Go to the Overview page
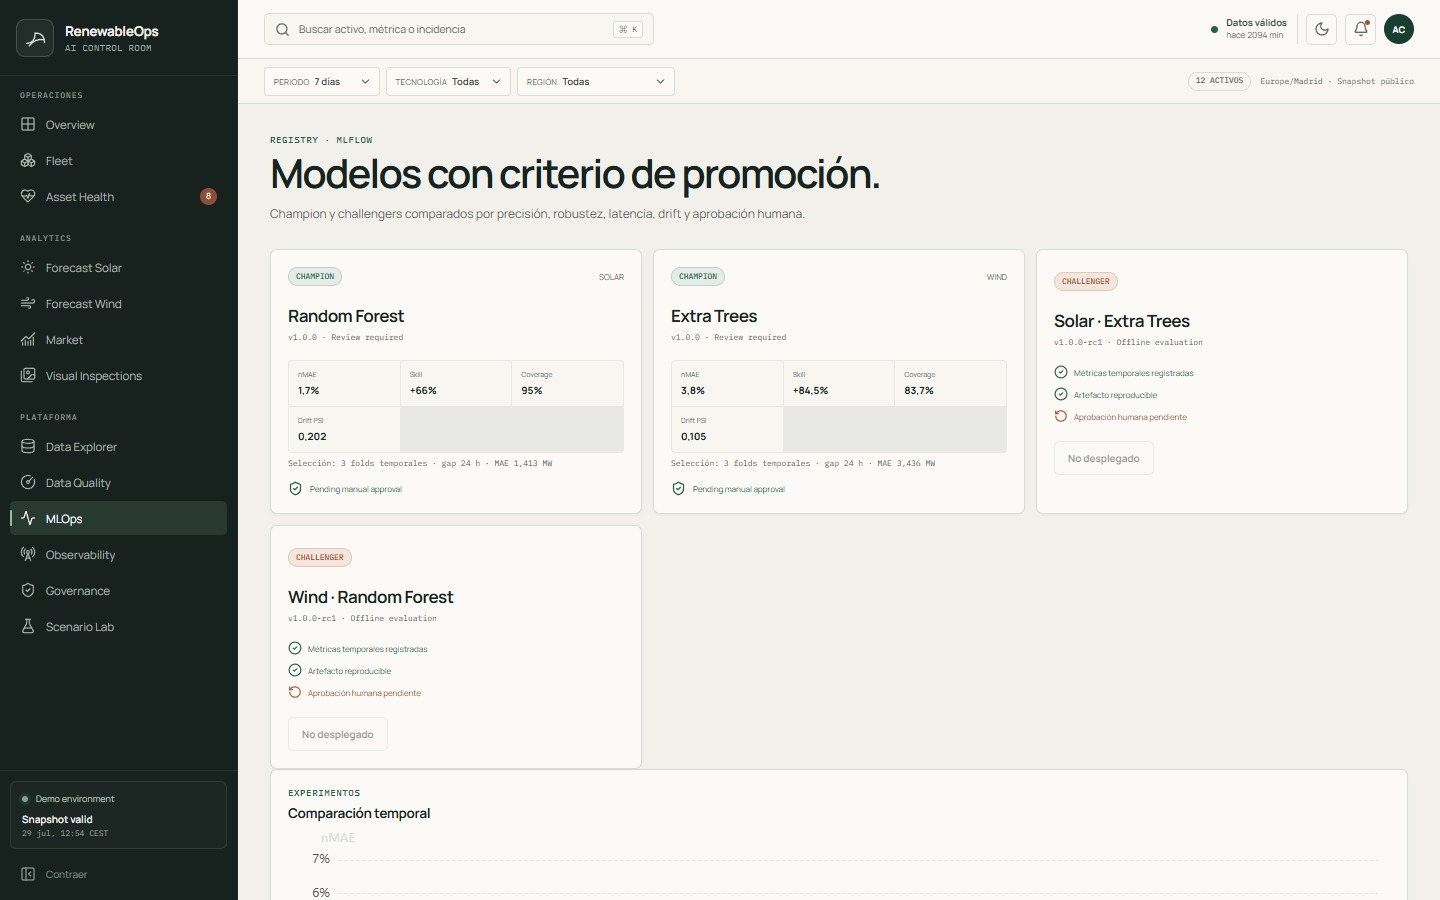This screenshot has height=900, width=1440. coord(118,125)
